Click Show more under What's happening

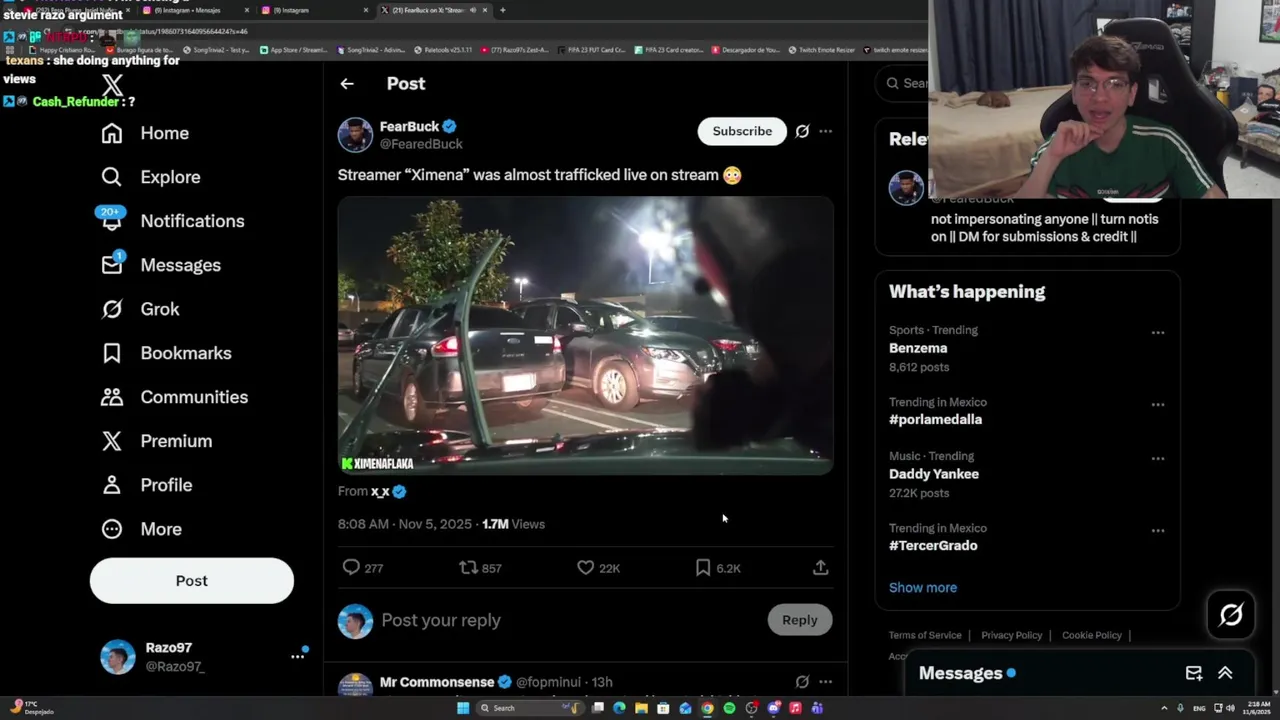coord(923,588)
